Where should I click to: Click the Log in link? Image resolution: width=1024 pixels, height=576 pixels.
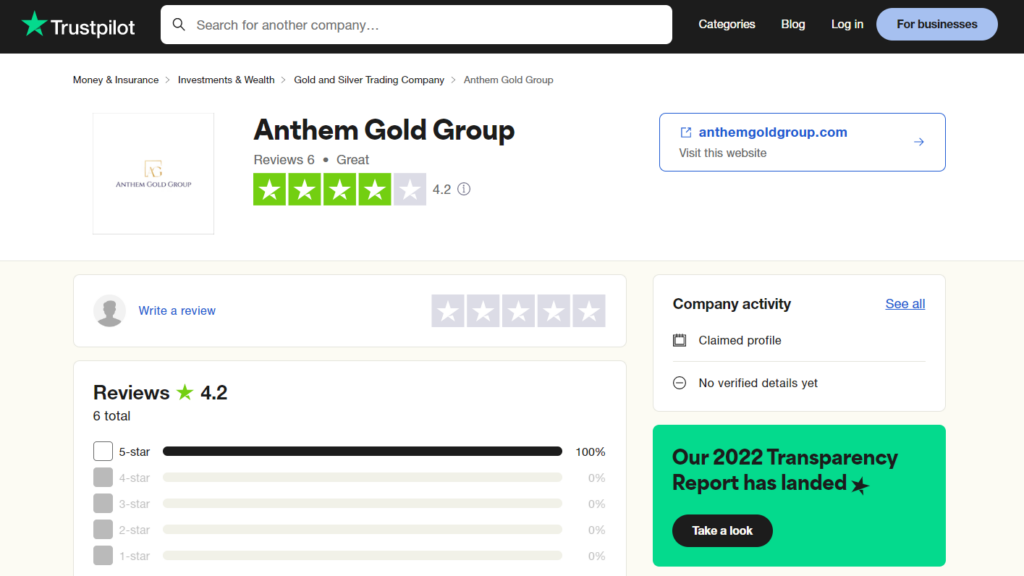847,24
